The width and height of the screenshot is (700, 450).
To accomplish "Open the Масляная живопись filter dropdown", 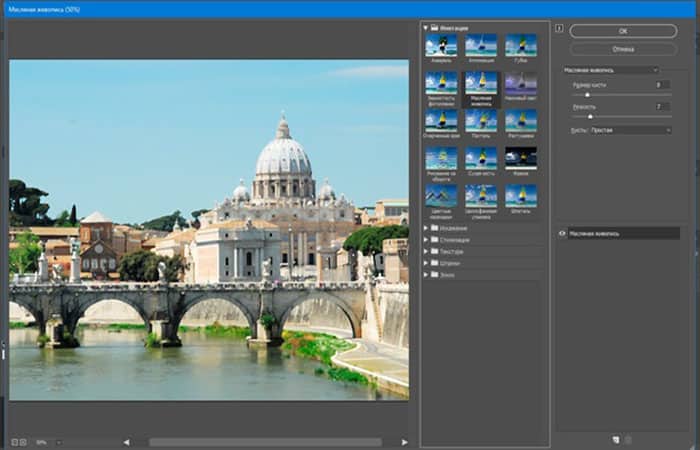I will [x=610, y=70].
